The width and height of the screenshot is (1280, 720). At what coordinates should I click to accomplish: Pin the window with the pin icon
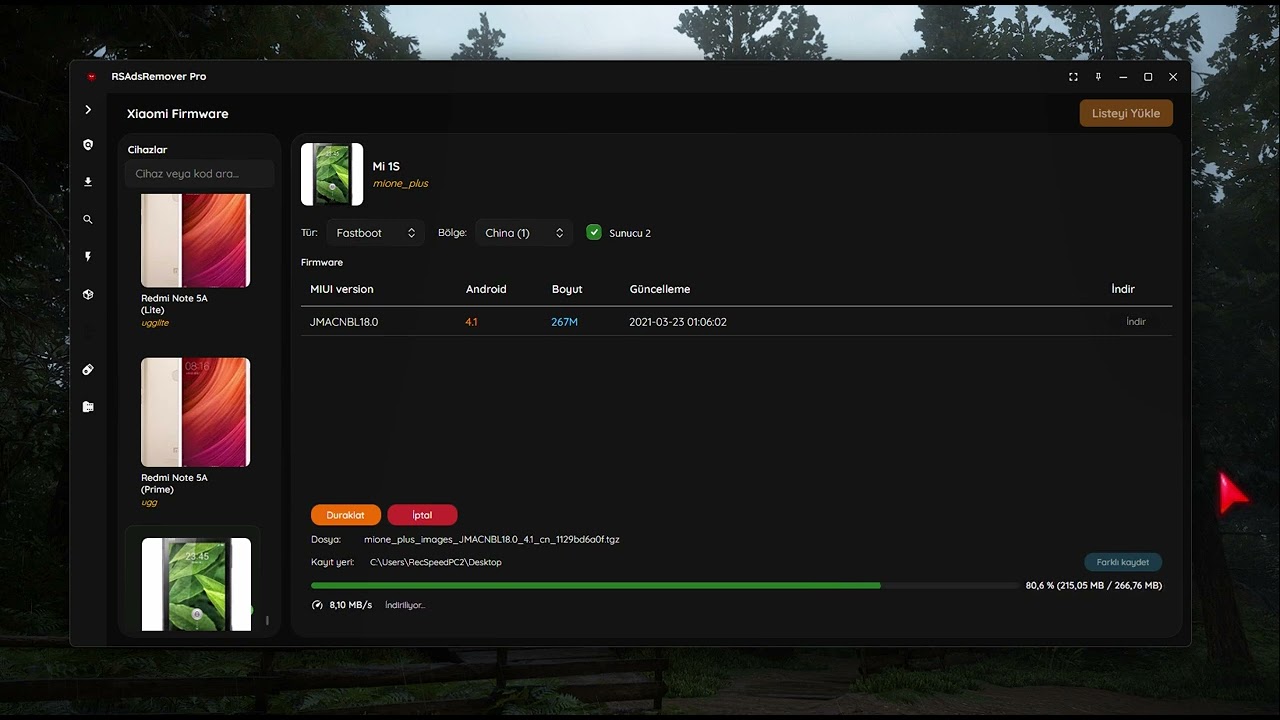[1098, 77]
